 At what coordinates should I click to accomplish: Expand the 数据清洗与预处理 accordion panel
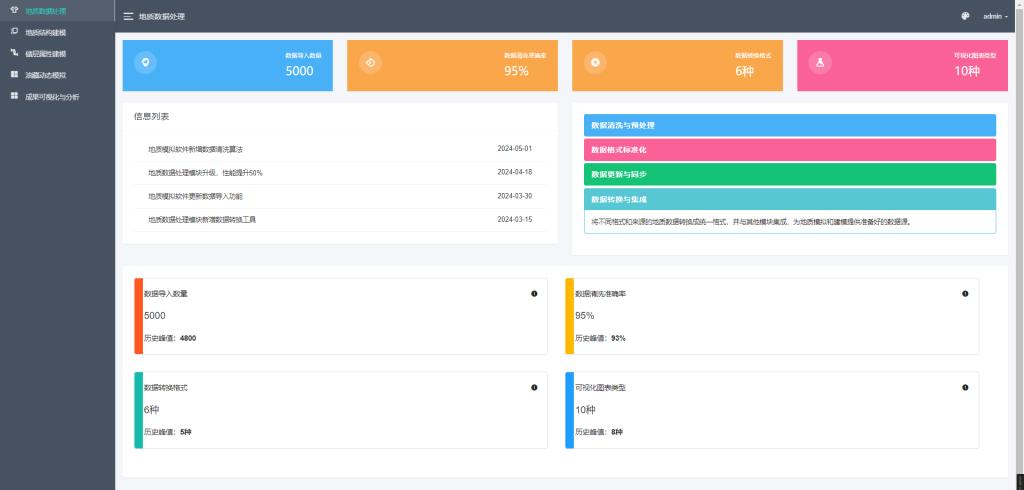tap(789, 125)
